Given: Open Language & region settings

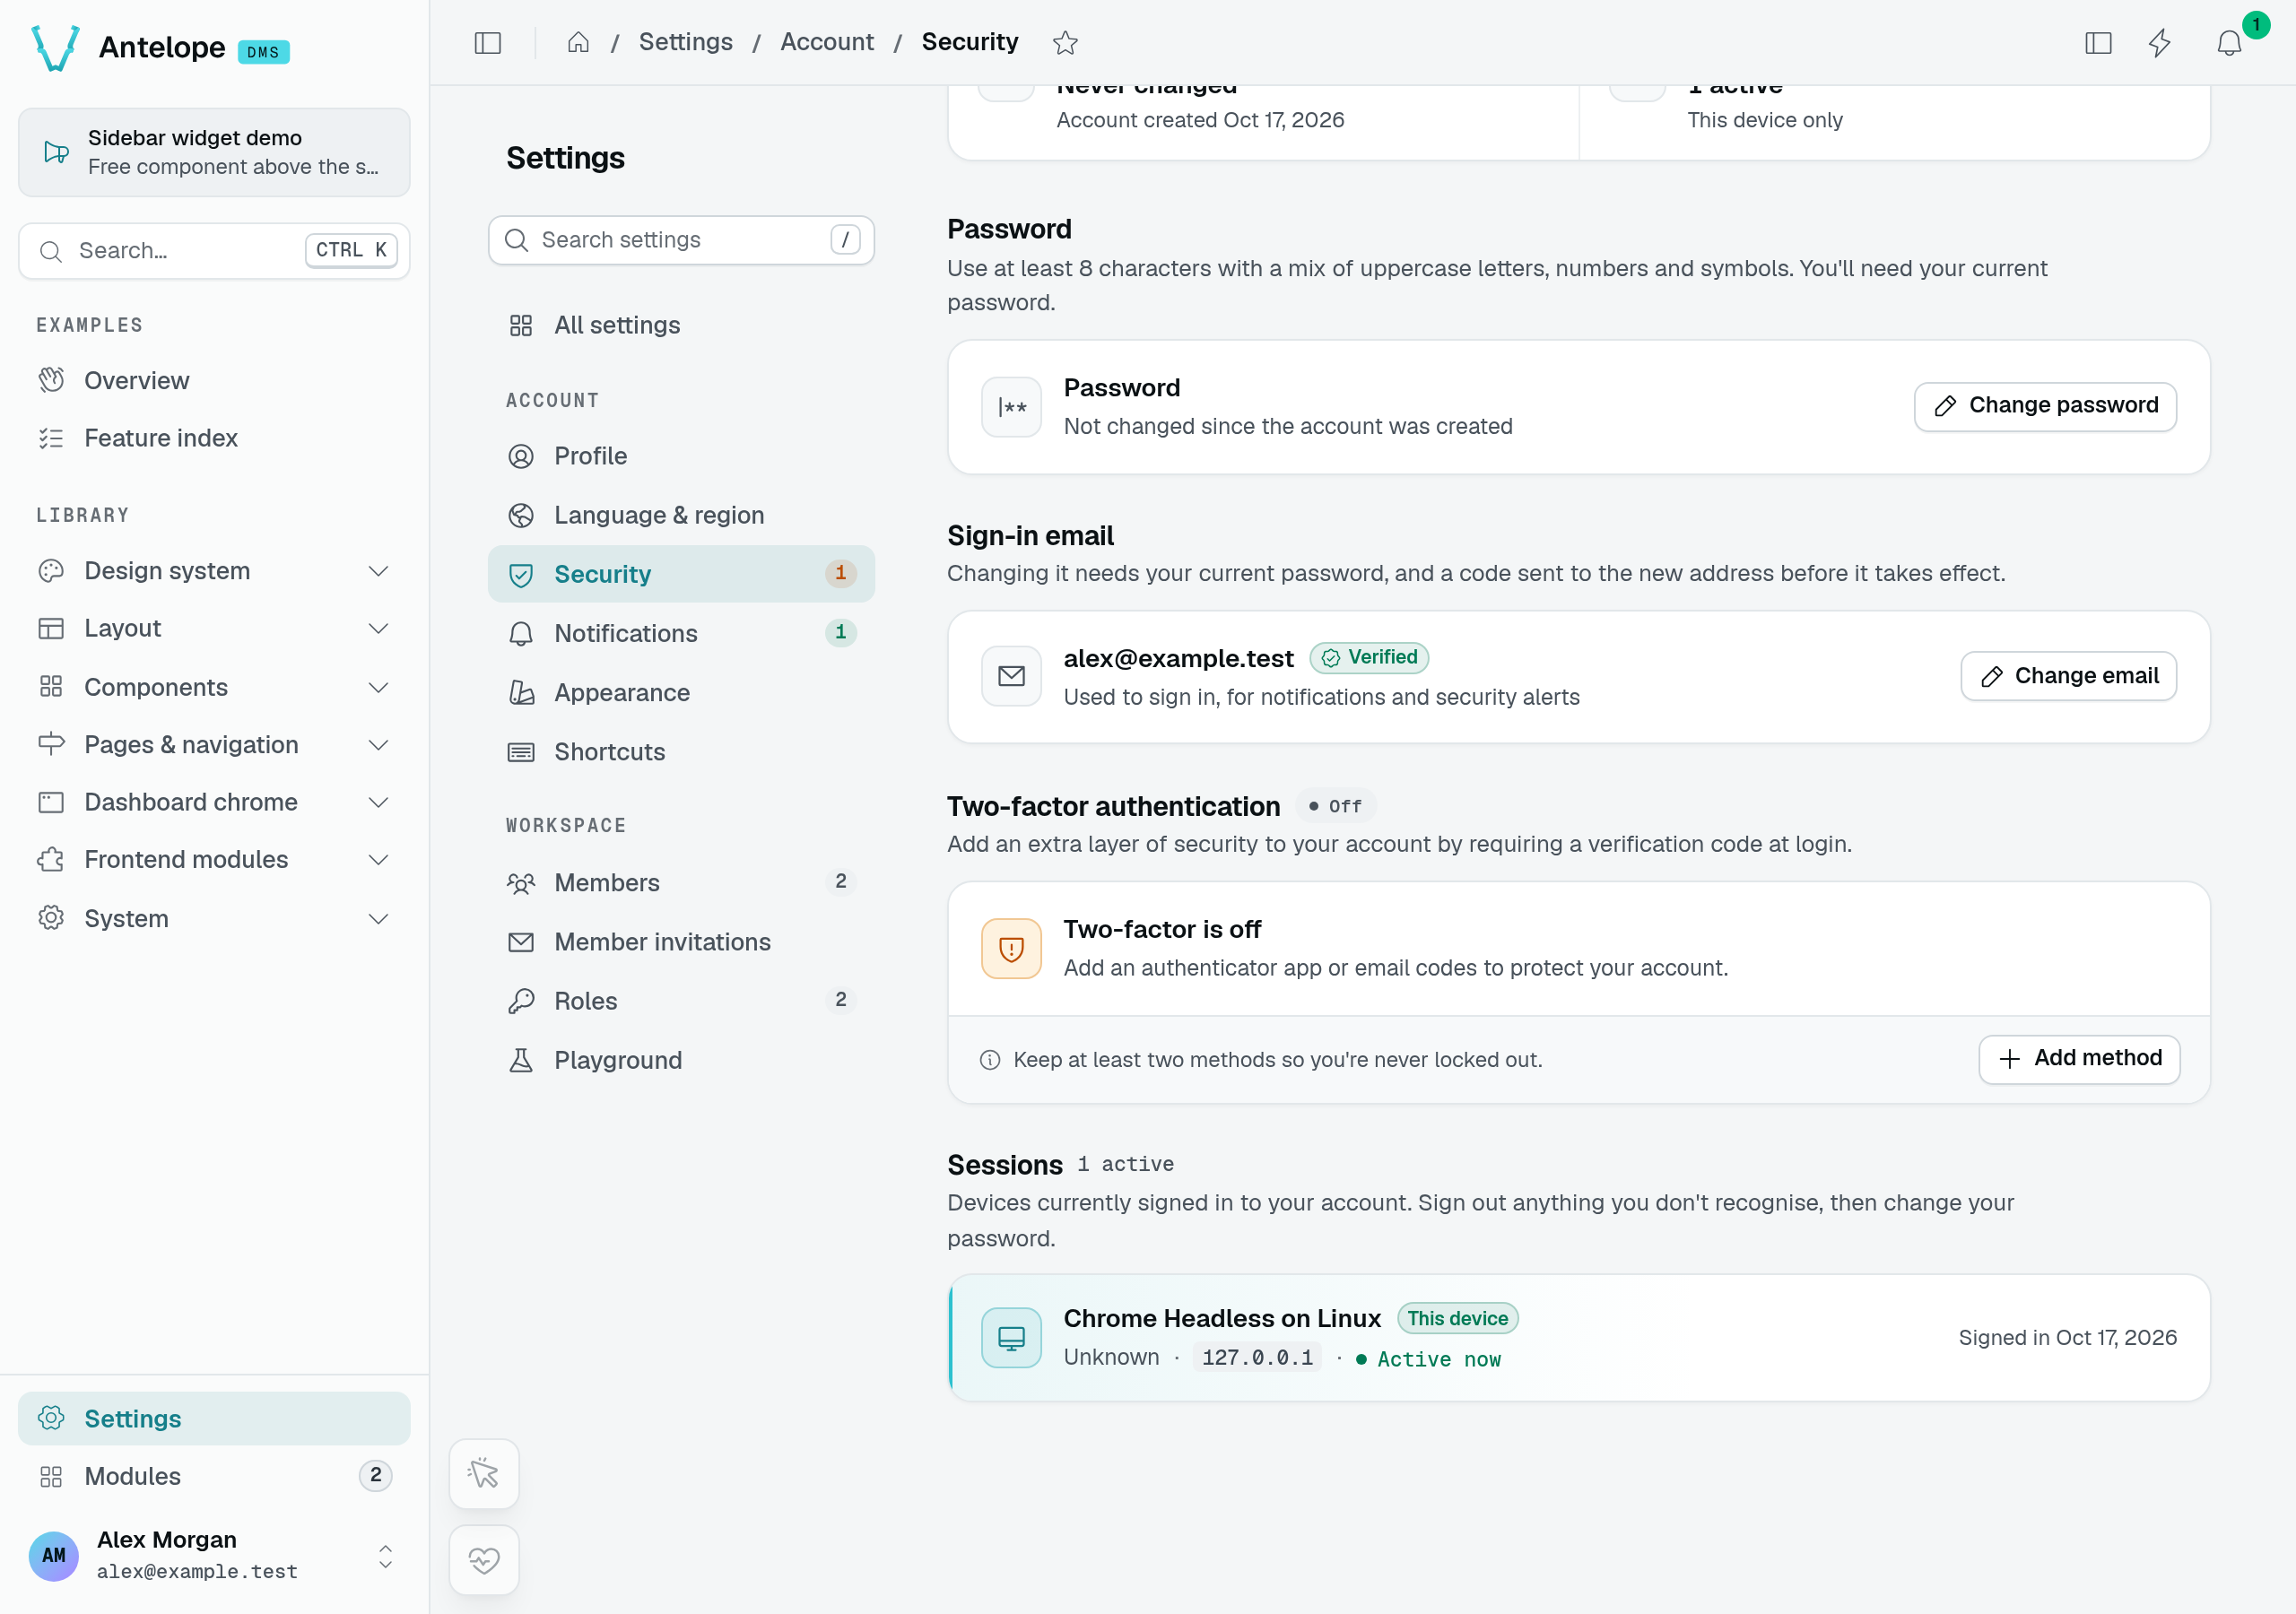Looking at the screenshot, I should (681, 515).
